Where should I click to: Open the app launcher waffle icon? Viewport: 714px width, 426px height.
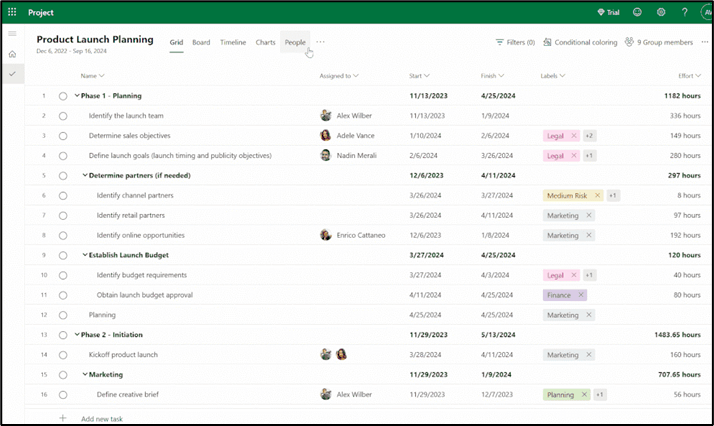12,12
